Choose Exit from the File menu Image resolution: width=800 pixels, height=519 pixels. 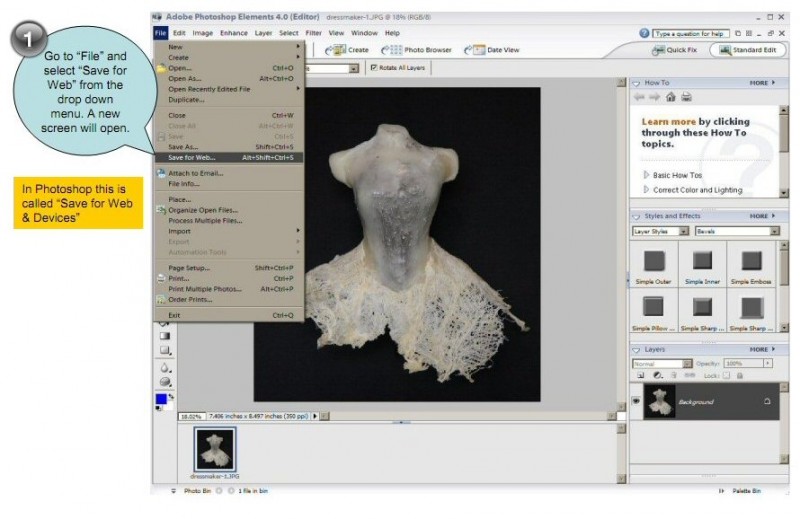coord(229,315)
